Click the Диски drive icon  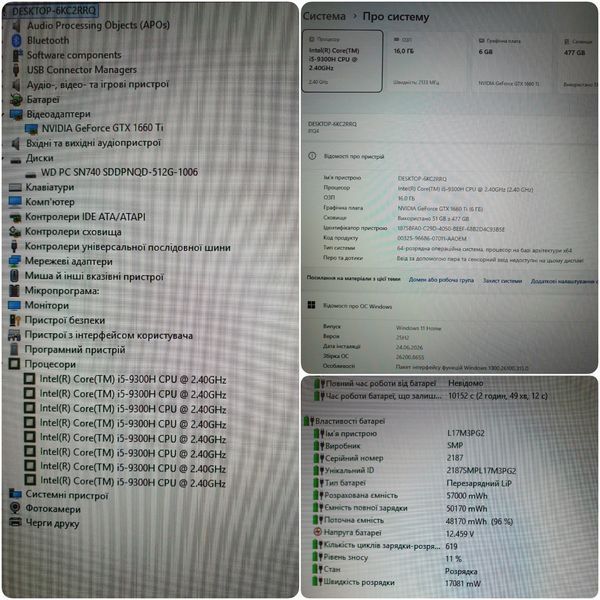tap(16, 160)
